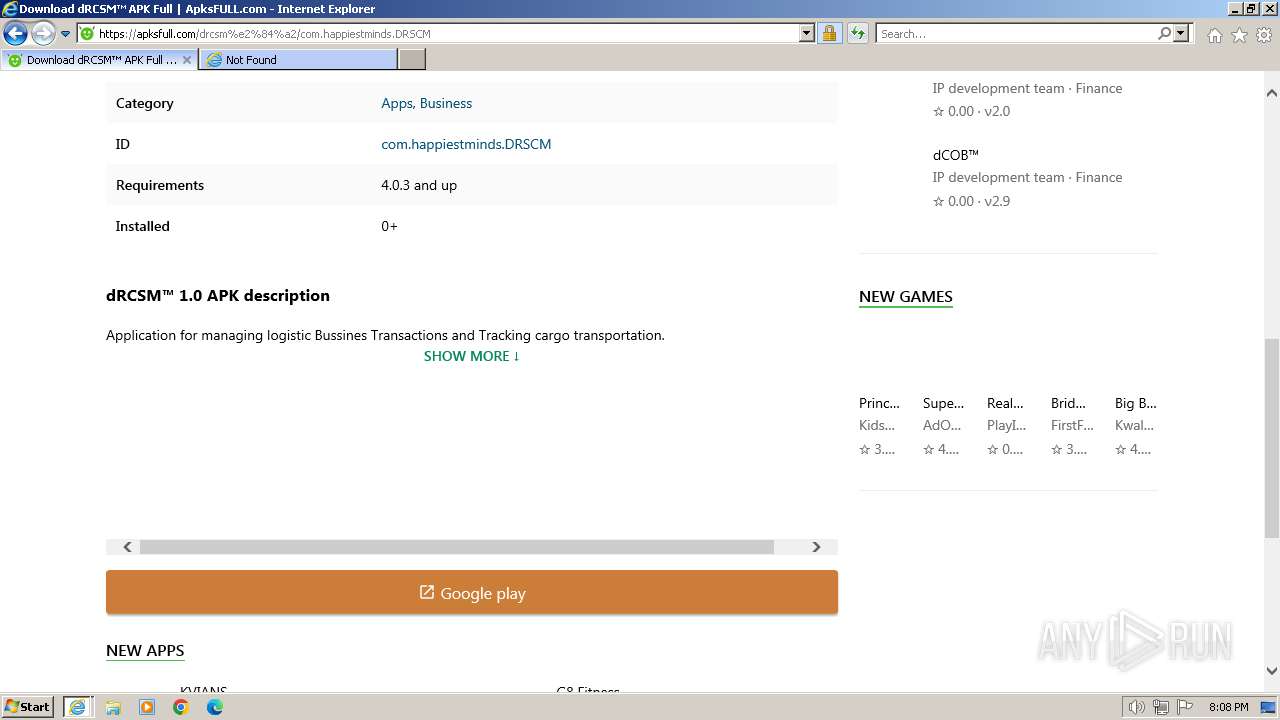
Task: Open the Big B... game entry
Action: [1135, 403]
